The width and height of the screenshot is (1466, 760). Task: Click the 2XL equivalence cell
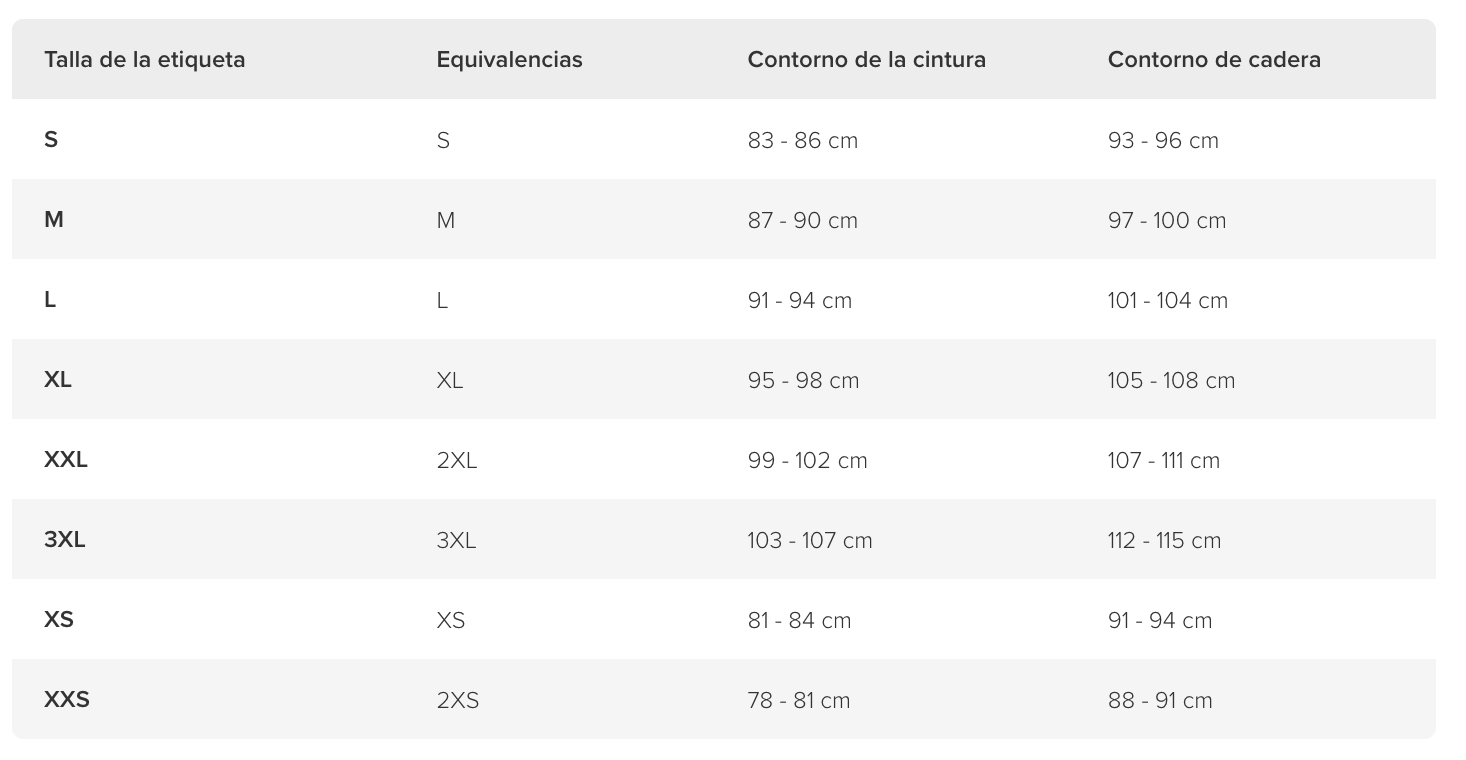457,460
